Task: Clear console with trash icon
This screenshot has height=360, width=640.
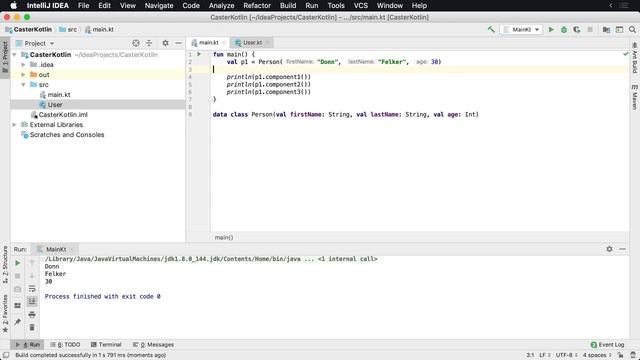Action: [x=32, y=327]
